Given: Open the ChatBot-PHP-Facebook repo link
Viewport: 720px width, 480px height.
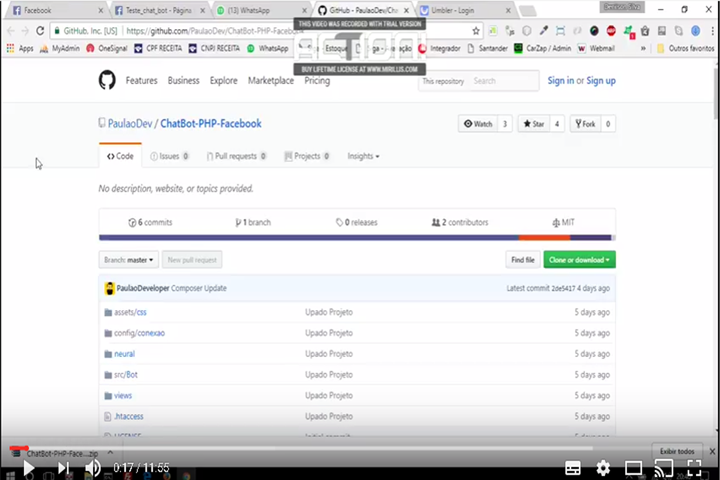Looking at the screenshot, I should coord(211,124).
